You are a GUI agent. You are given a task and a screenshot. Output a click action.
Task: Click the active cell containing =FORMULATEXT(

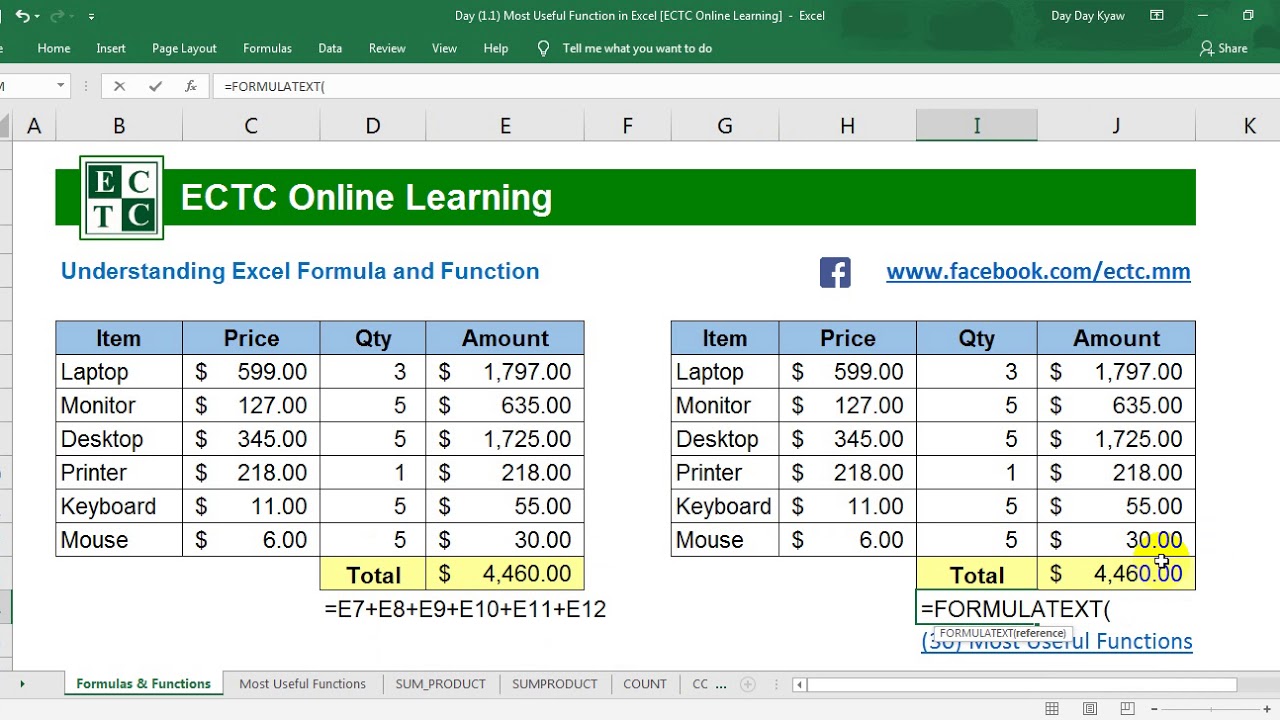(977, 608)
